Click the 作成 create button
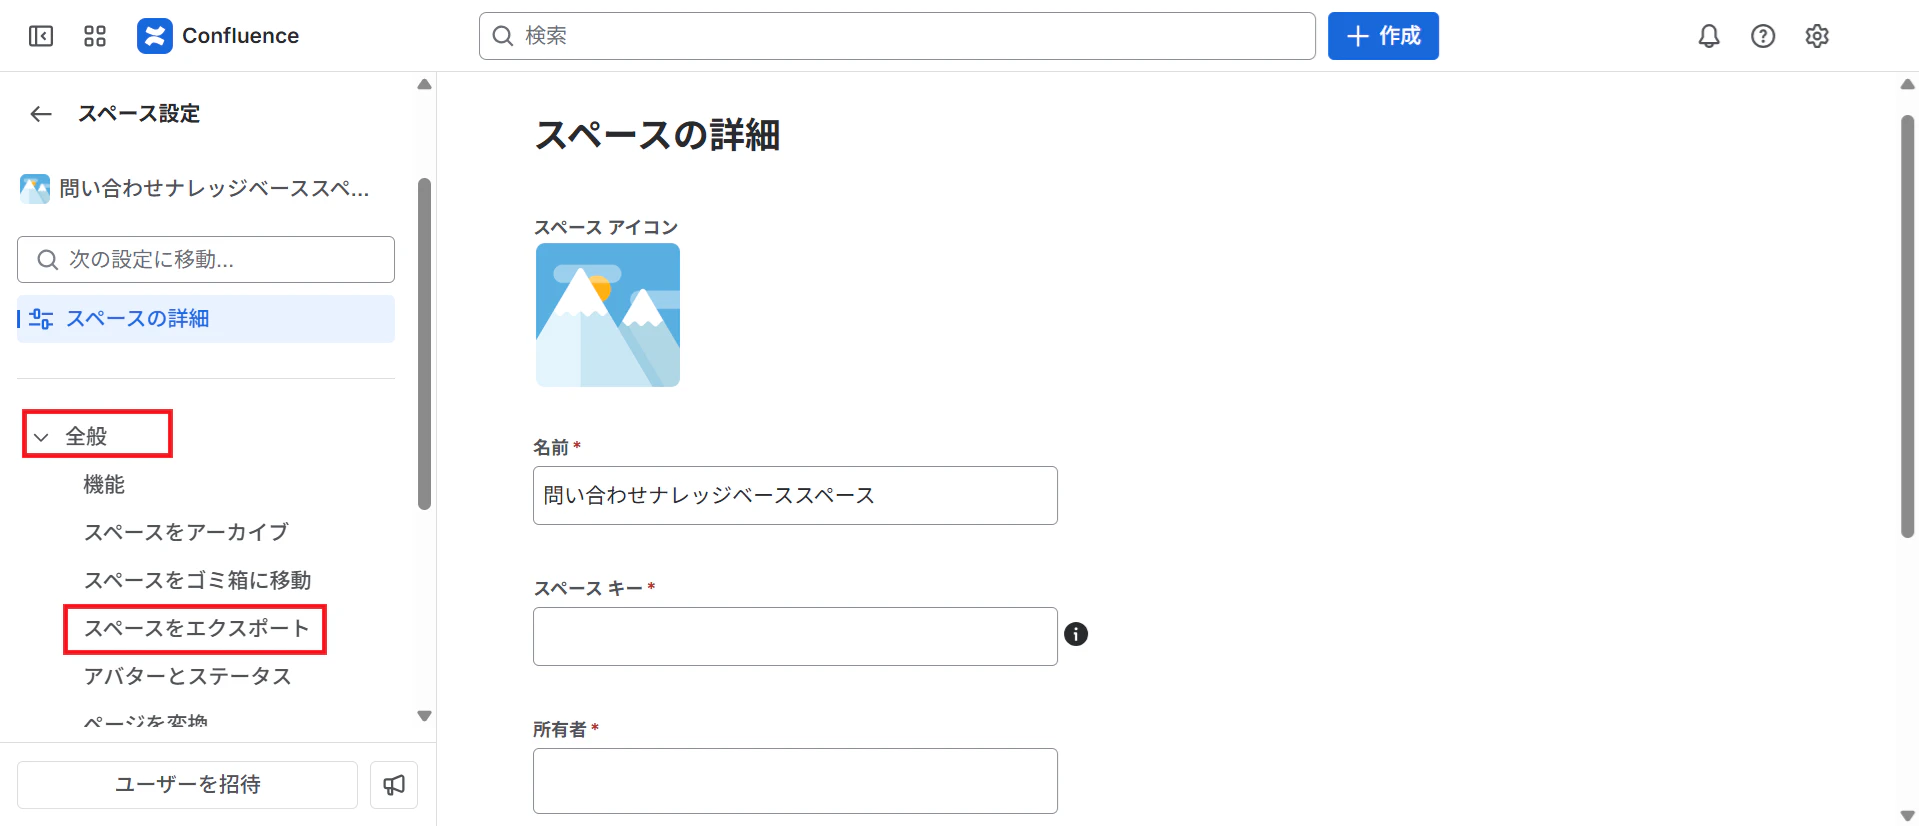 point(1383,36)
